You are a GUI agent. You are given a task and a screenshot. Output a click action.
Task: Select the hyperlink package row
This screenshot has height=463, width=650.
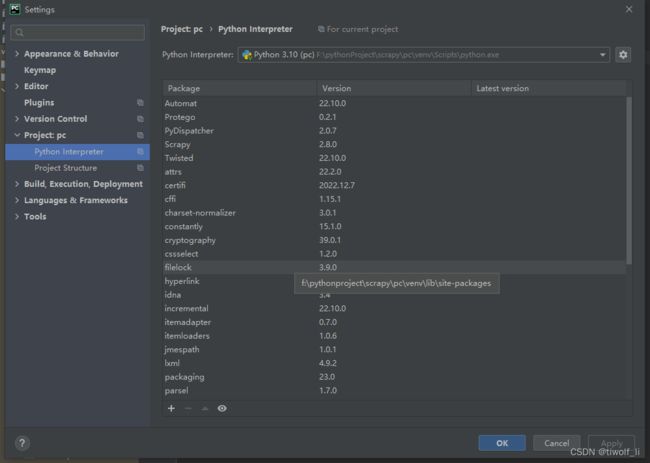click(228, 281)
